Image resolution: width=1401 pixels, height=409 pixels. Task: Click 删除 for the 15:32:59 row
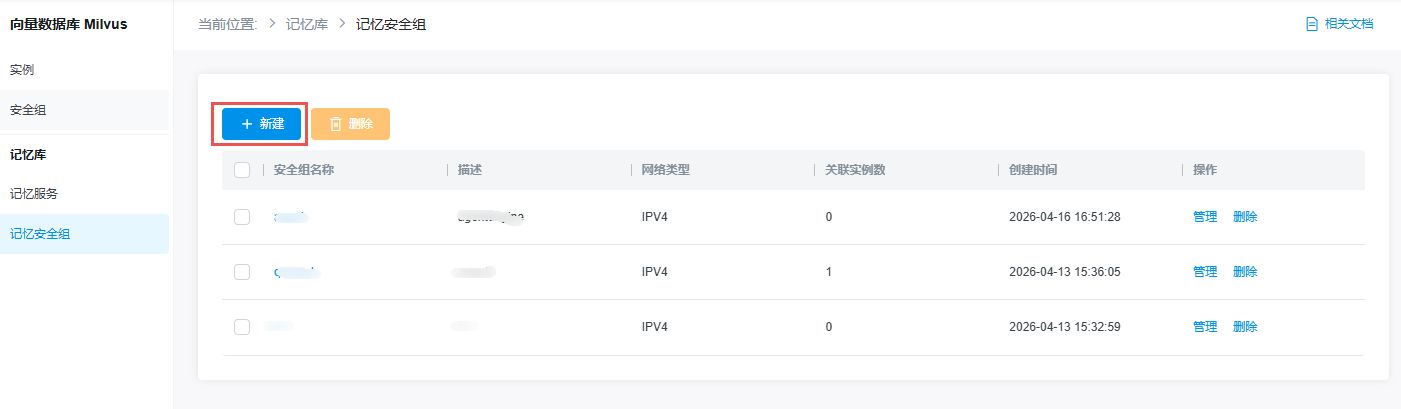[1245, 327]
